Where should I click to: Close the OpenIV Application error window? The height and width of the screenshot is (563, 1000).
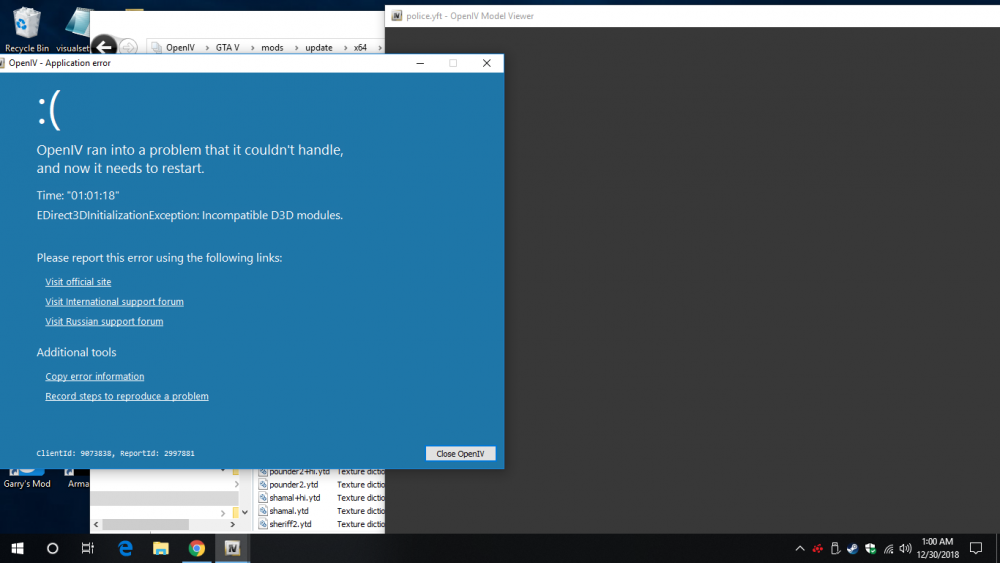pyautogui.click(x=487, y=63)
